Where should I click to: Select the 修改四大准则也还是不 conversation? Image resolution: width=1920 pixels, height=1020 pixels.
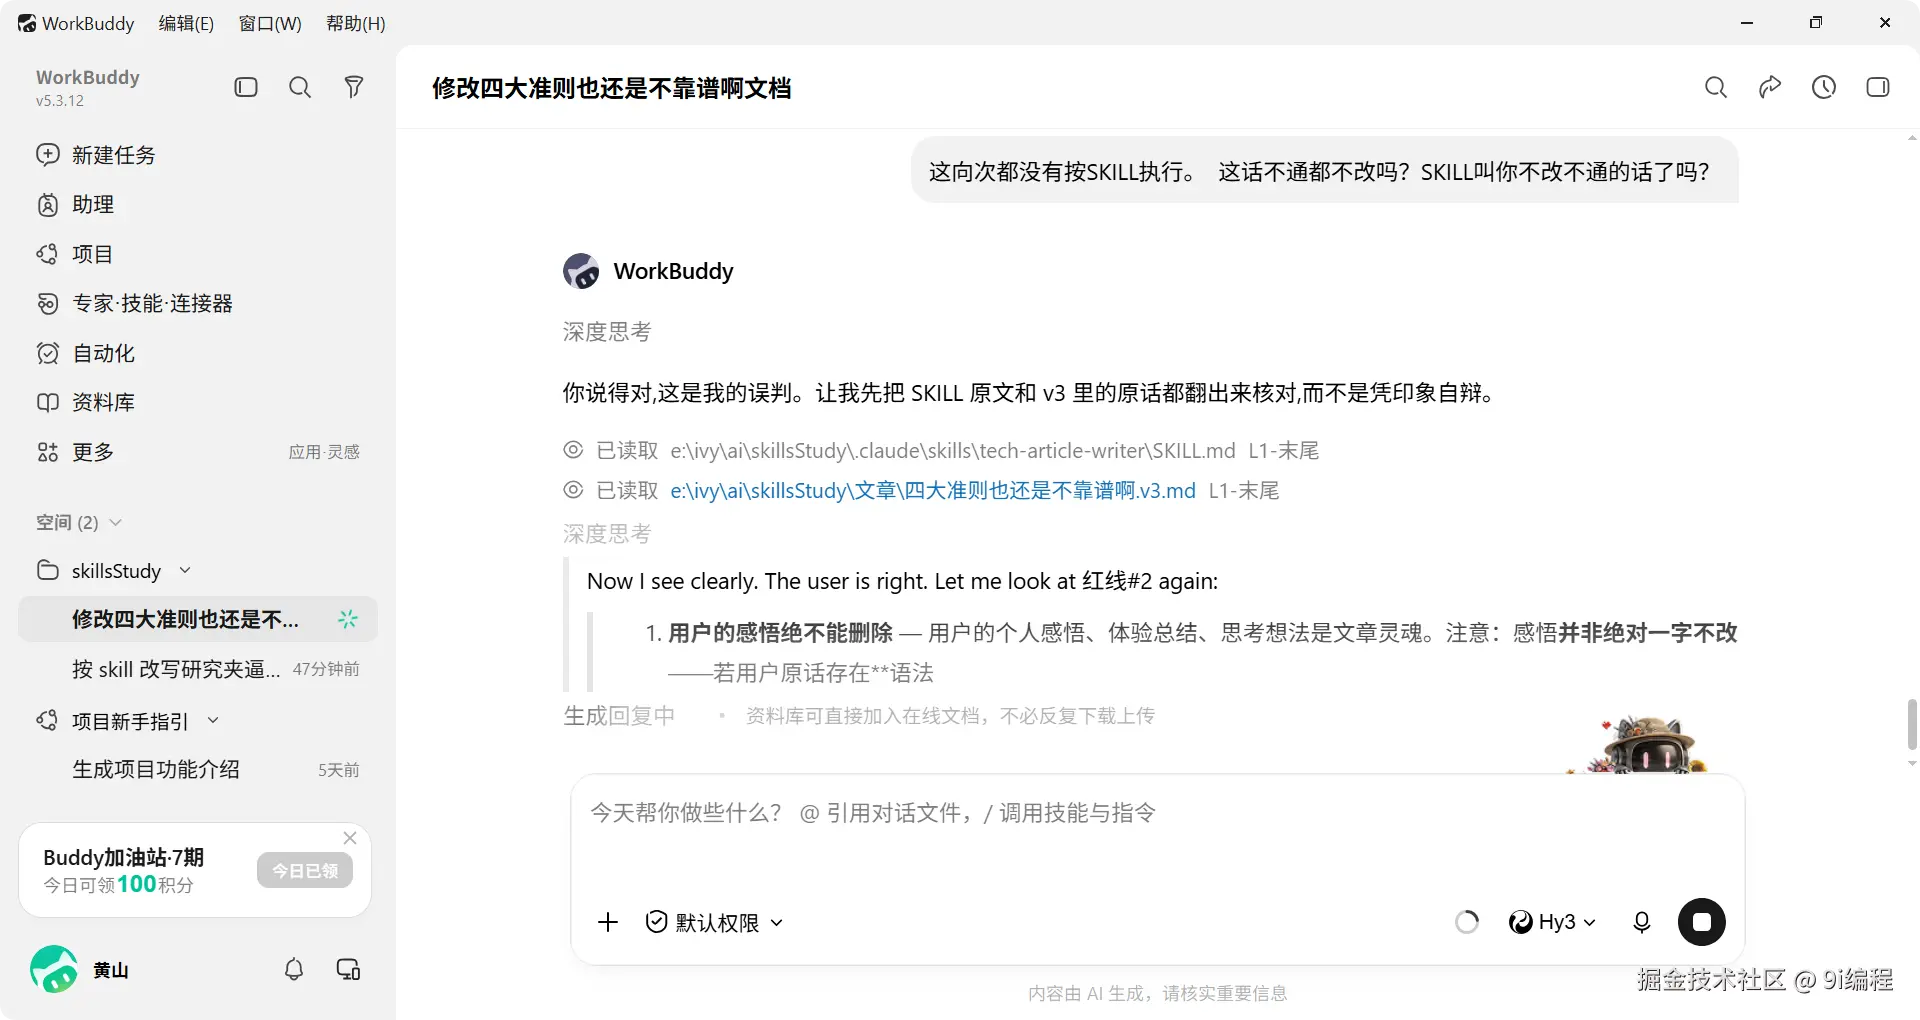pyautogui.click(x=198, y=619)
